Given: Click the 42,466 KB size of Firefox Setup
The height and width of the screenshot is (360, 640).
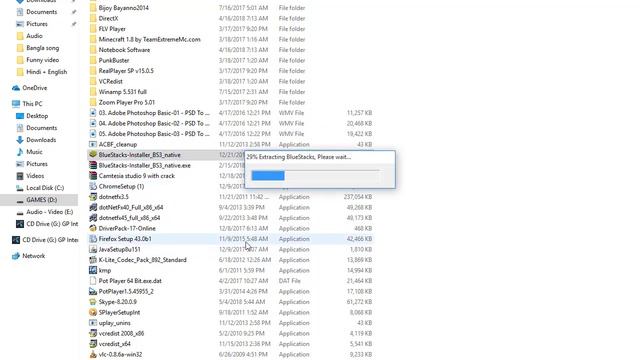Looking at the screenshot, I should (x=359, y=239).
